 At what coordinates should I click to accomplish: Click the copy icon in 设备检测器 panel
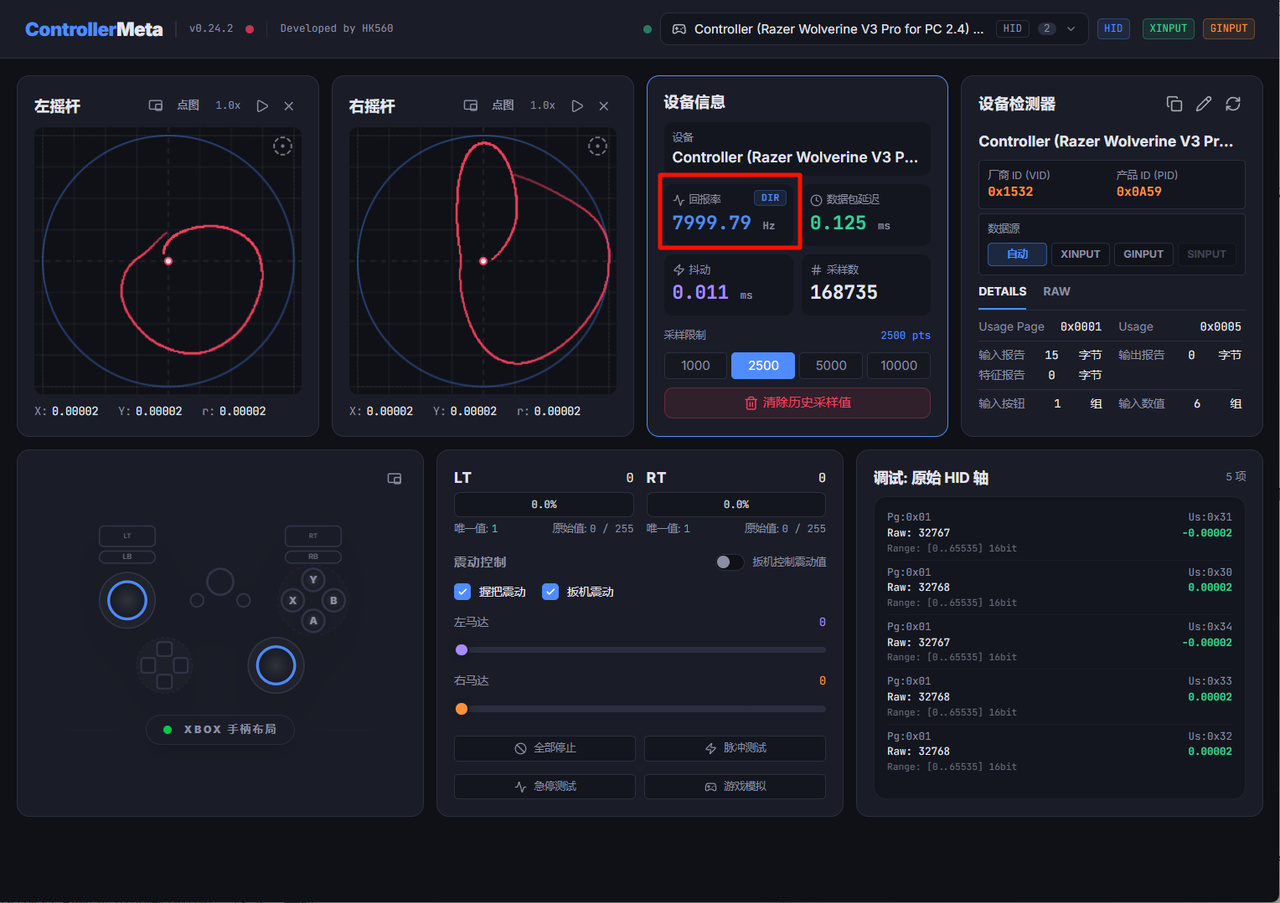pyautogui.click(x=1174, y=104)
